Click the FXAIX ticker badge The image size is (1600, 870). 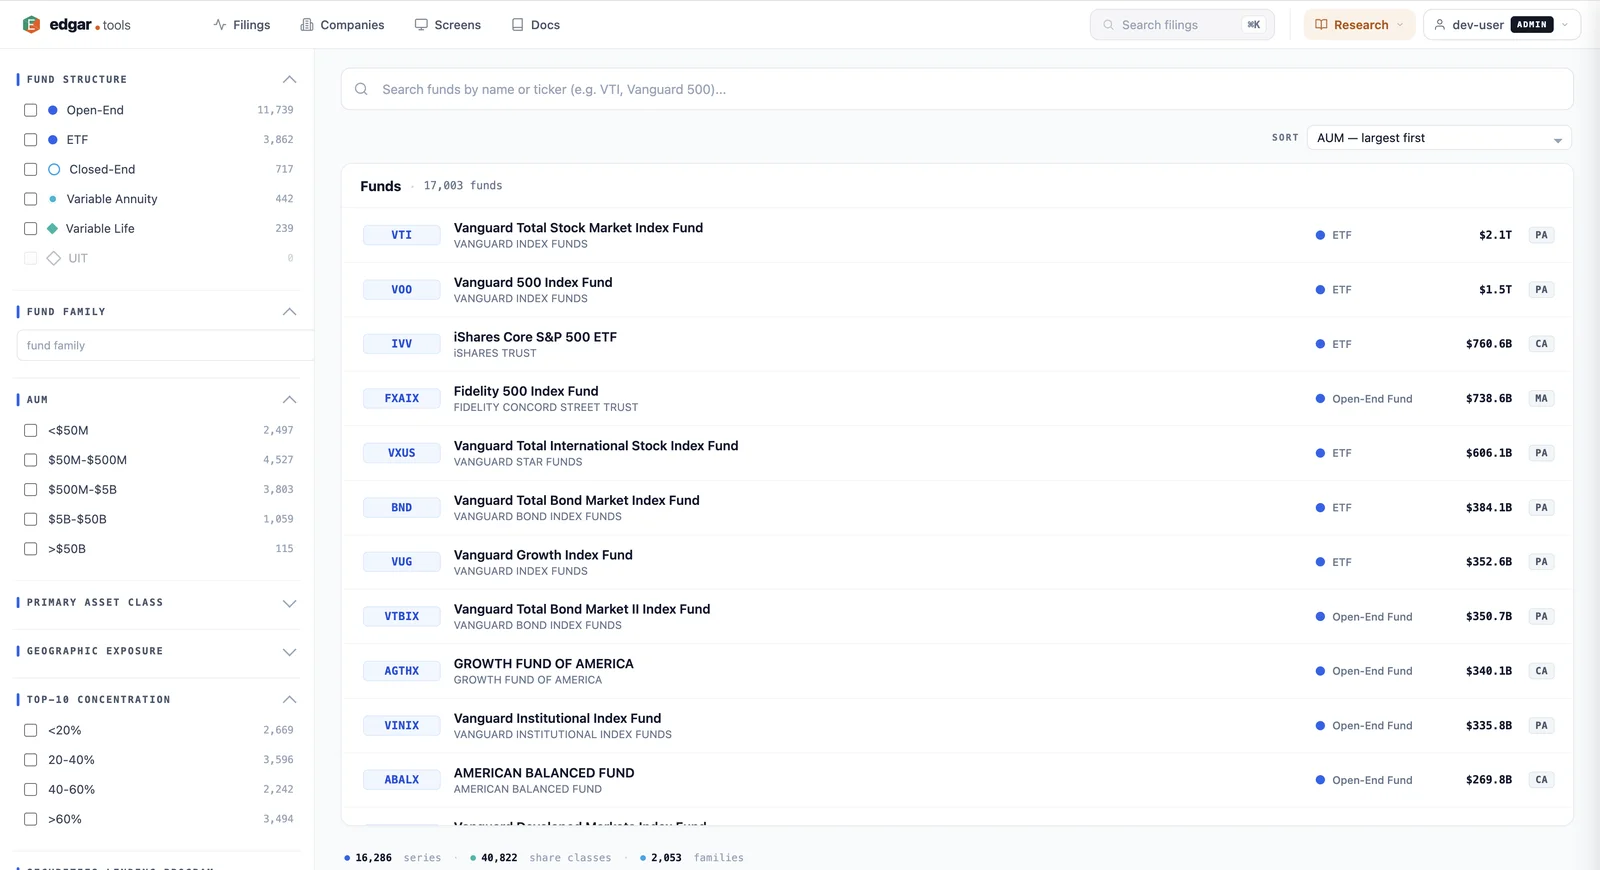click(401, 399)
